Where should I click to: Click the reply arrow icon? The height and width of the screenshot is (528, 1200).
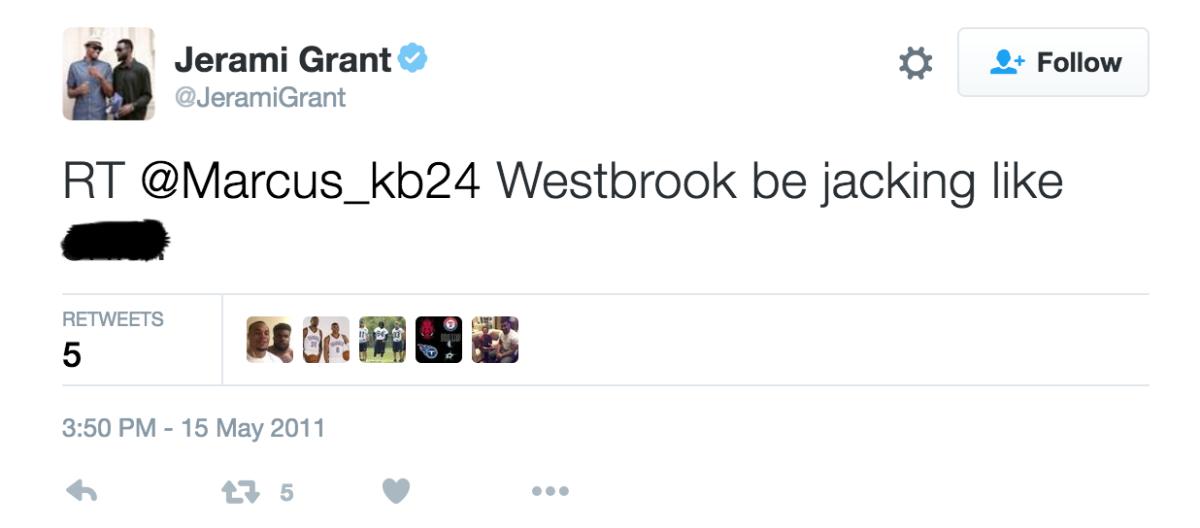tap(80, 491)
